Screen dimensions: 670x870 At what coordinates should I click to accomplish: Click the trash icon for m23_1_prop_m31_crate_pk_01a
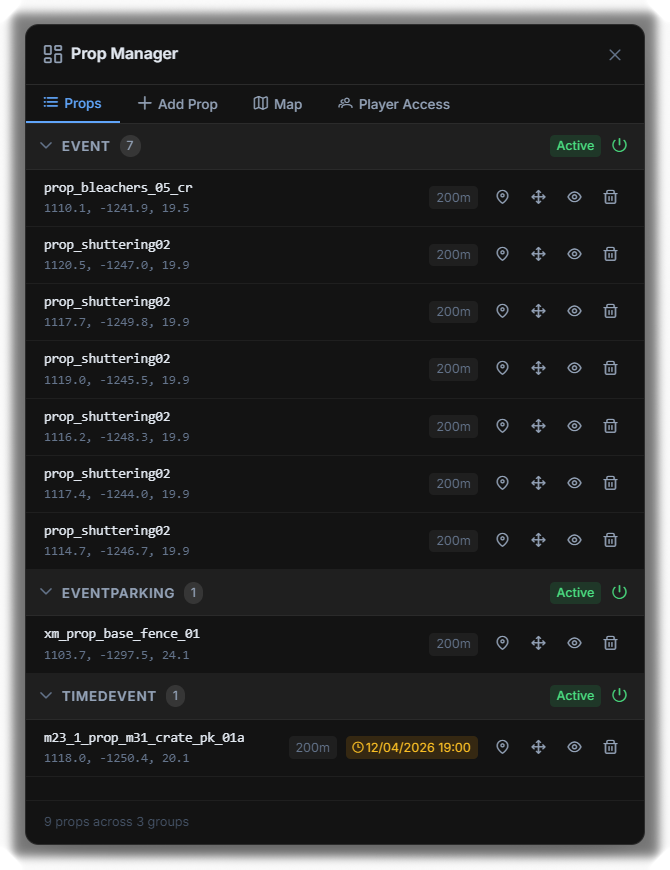coord(610,747)
